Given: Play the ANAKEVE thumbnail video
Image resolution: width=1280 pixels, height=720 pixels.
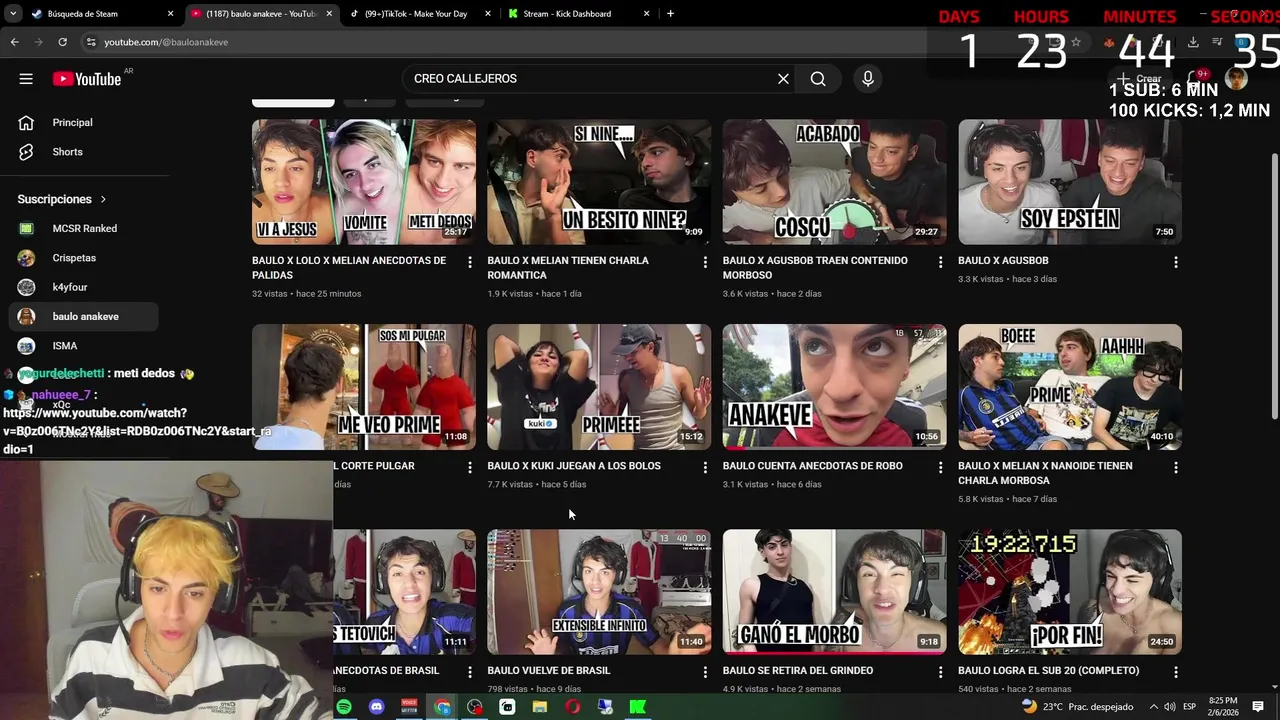Looking at the screenshot, I should tap(834, 387).
